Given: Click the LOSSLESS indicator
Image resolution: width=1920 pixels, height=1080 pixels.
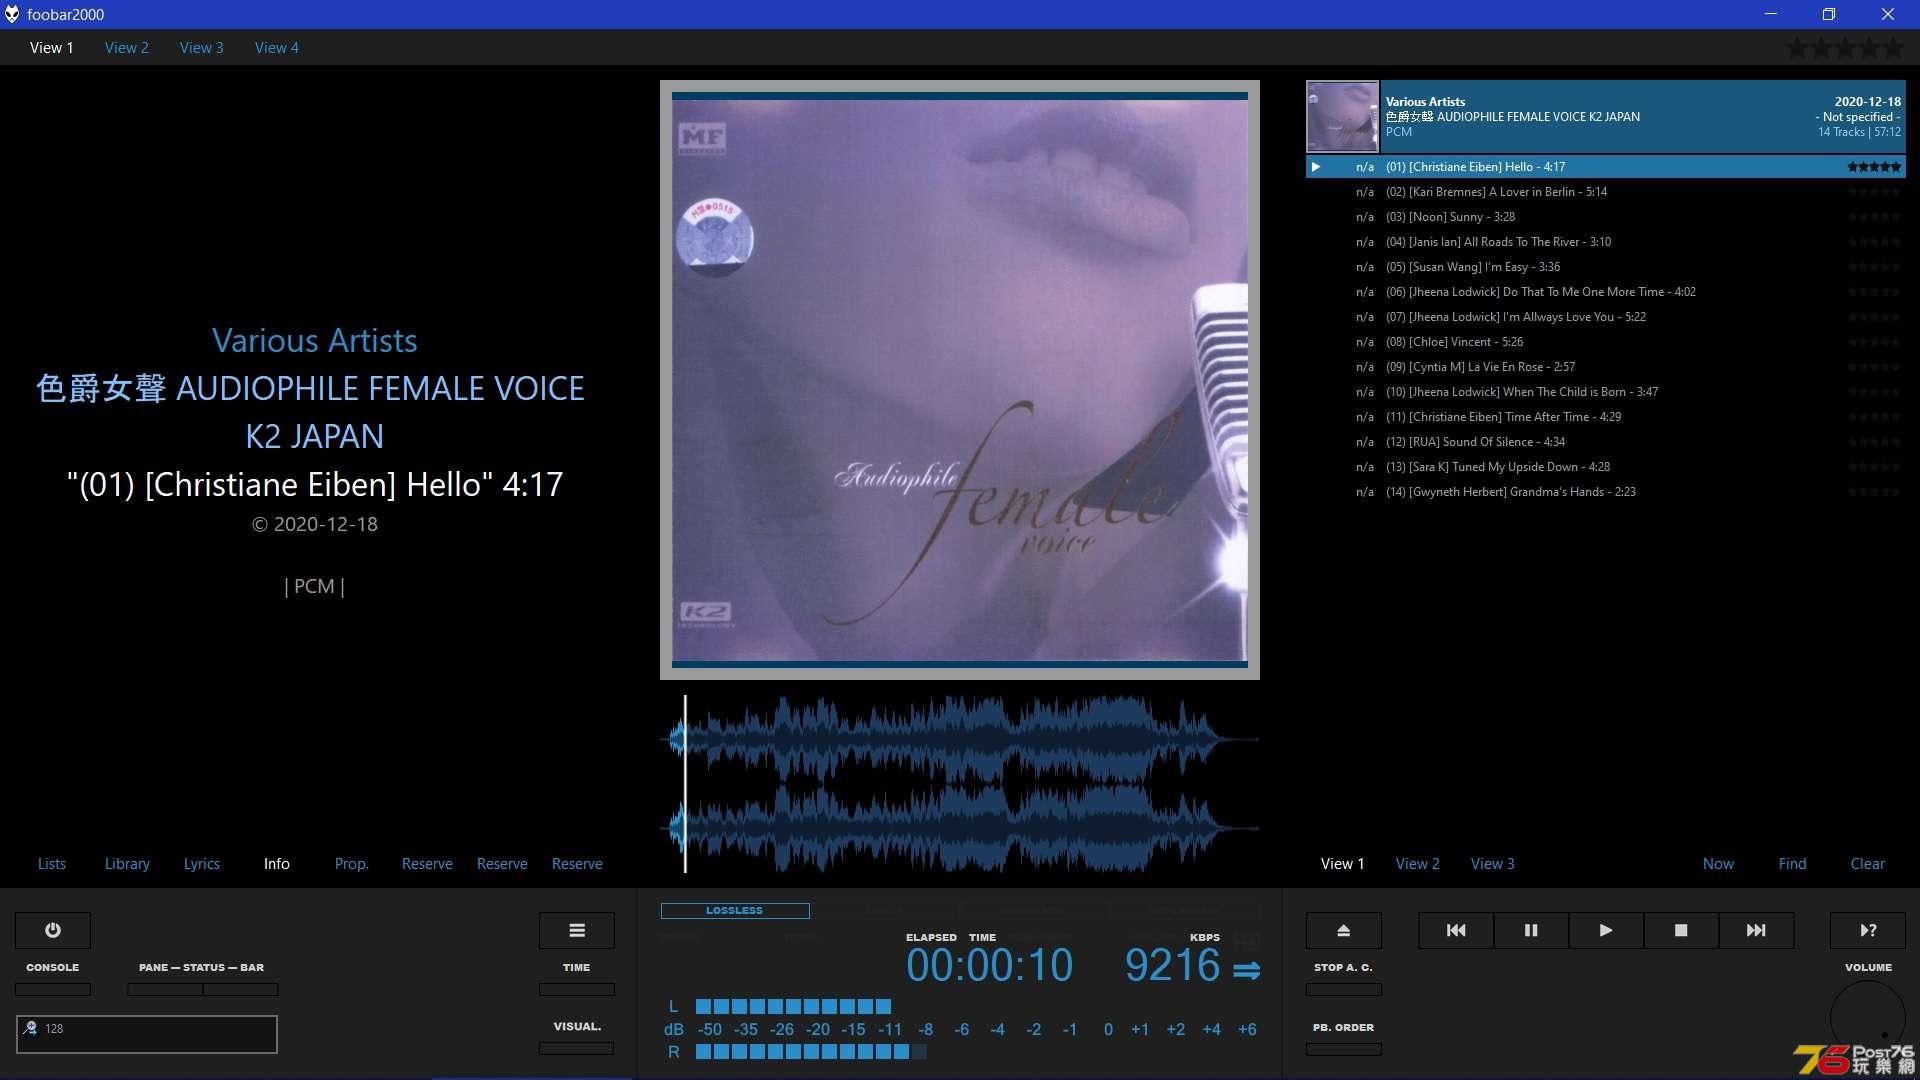Looking at the screenshot, I should [x=735, y=910].
